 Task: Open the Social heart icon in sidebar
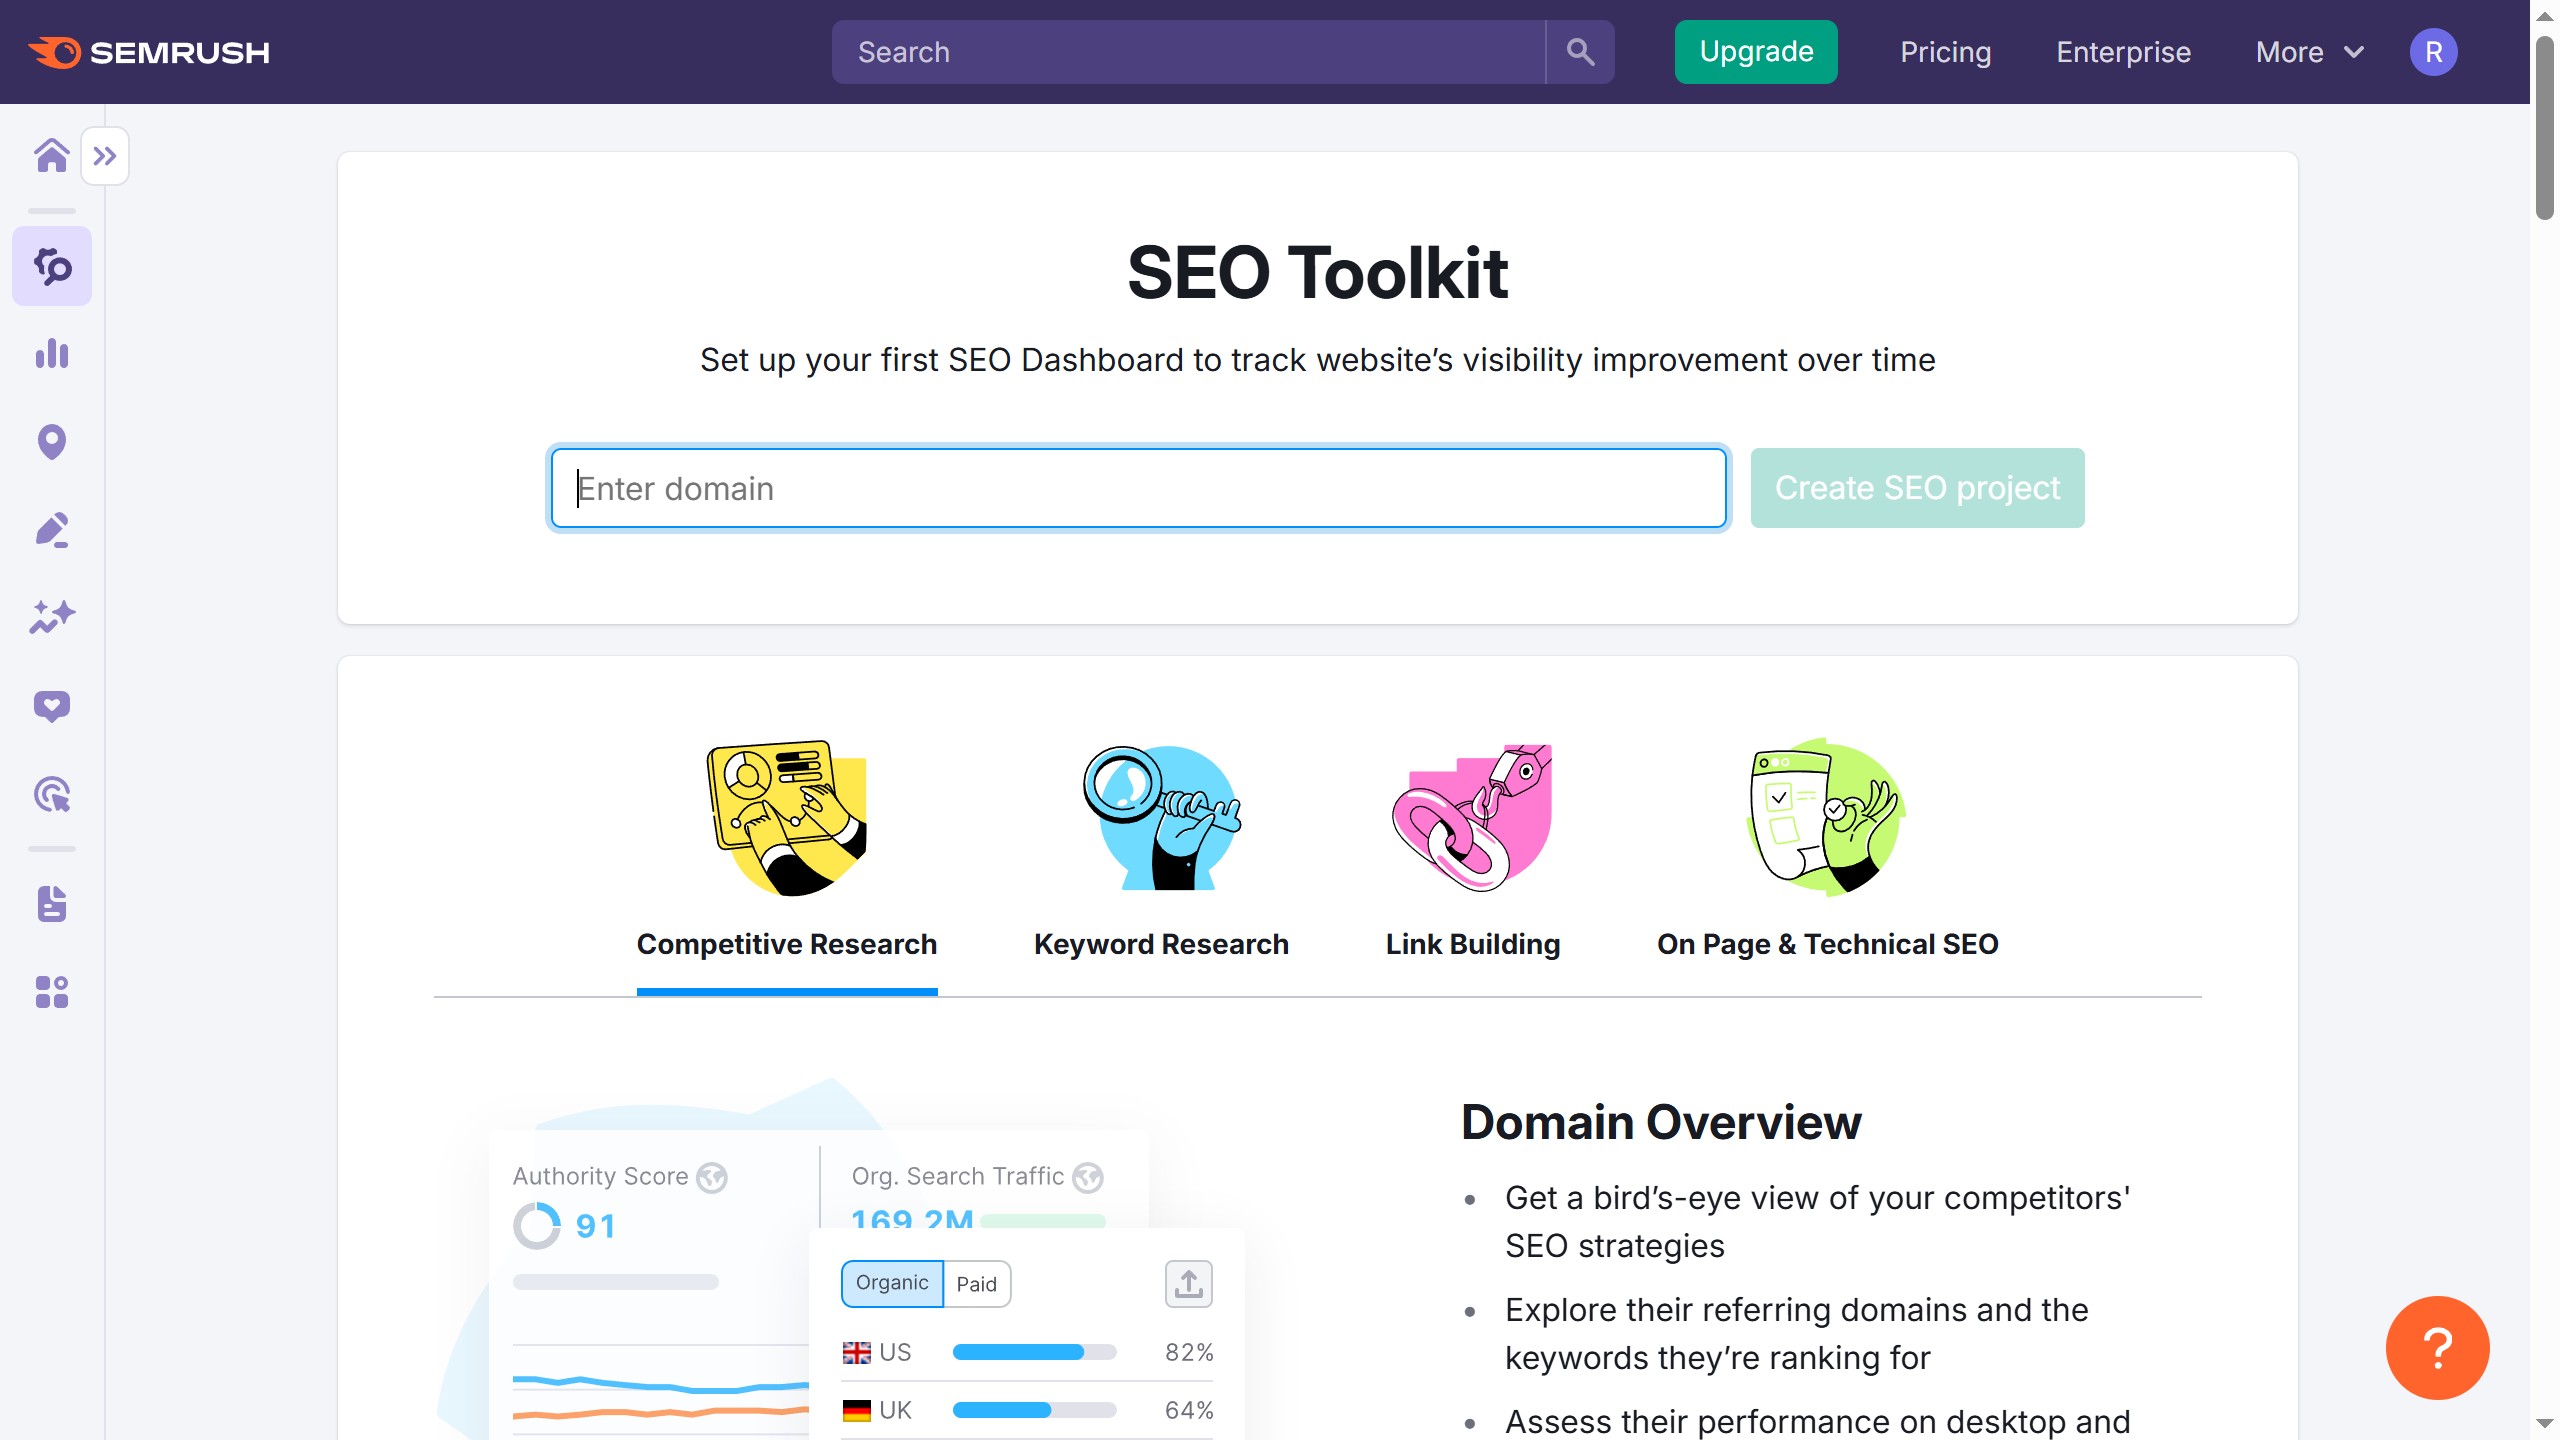(x=51, y=706)
